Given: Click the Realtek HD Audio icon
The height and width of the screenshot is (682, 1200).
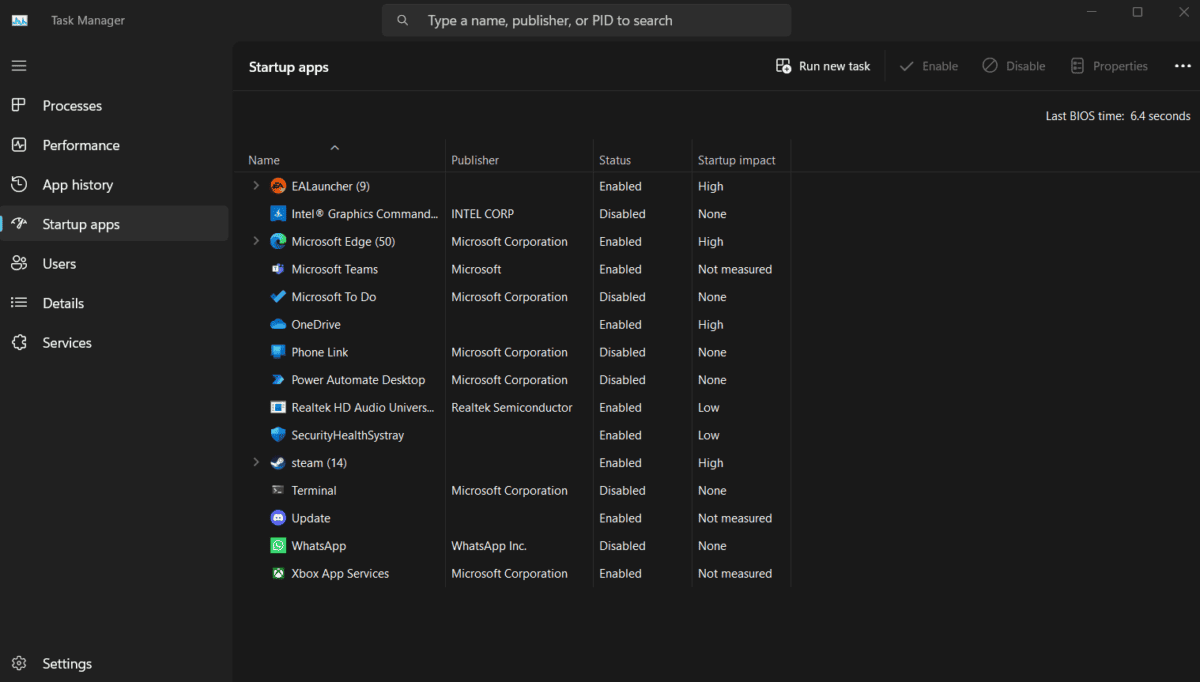Looking at the screenshot, I should coord(278,408).
